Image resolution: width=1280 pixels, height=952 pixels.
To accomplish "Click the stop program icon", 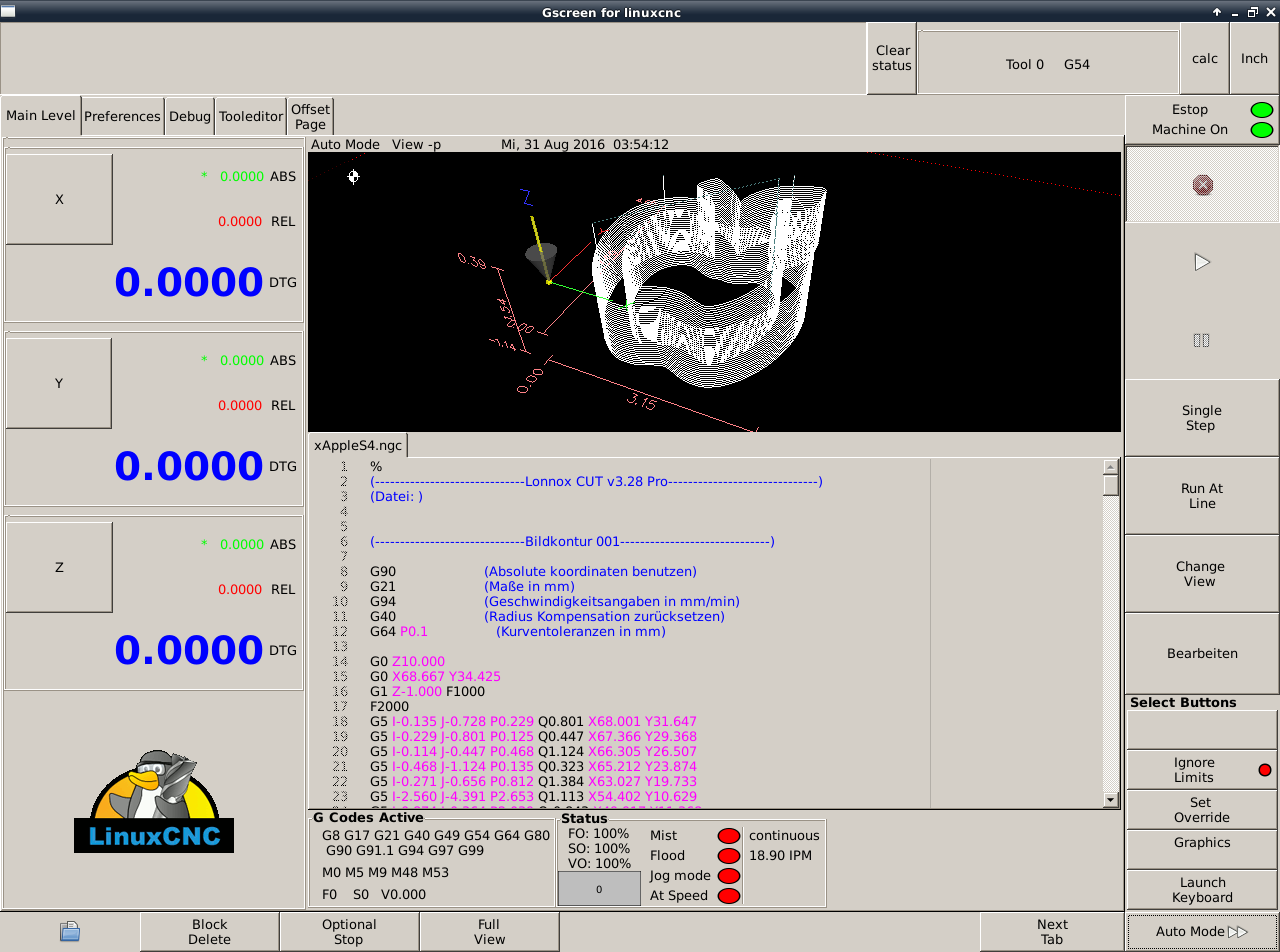I will tap(1202, 185).
